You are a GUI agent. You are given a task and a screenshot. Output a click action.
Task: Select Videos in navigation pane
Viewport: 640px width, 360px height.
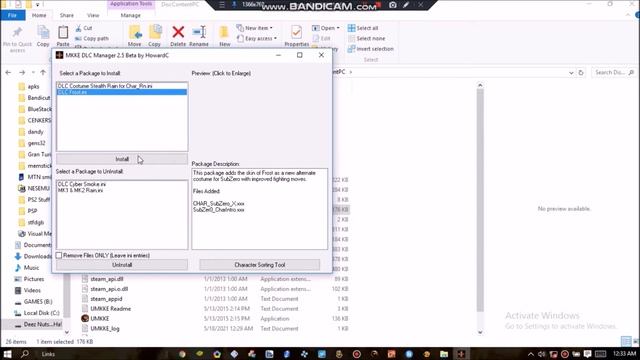click(x=32, y=291)
